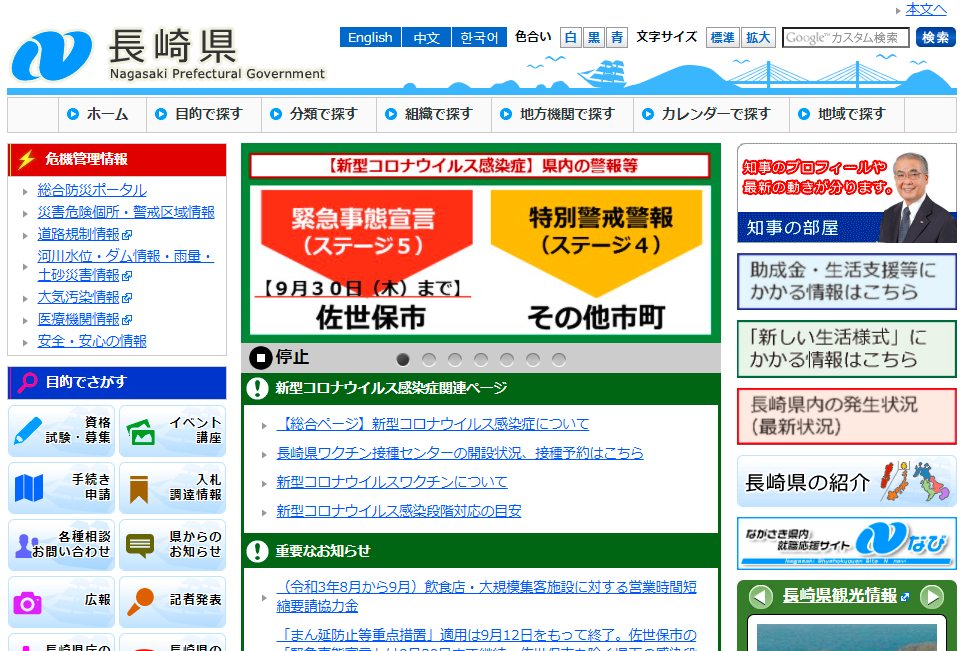Open the 入札 調達情報 bookmark icon tile

[173, 488]
